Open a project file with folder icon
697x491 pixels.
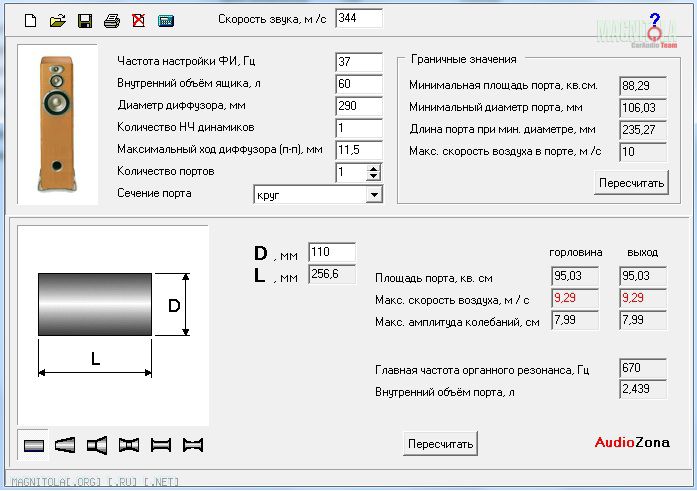[58, 20]
